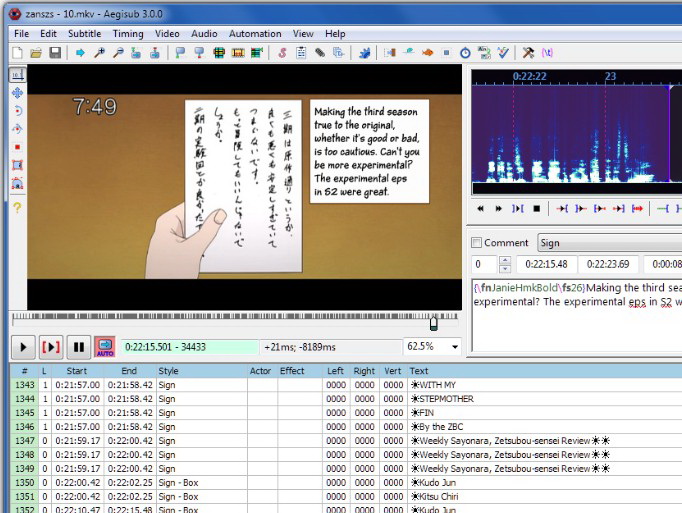
Task: Toggle the AUTO video scroll button
Action: click(x=105, y=347)
